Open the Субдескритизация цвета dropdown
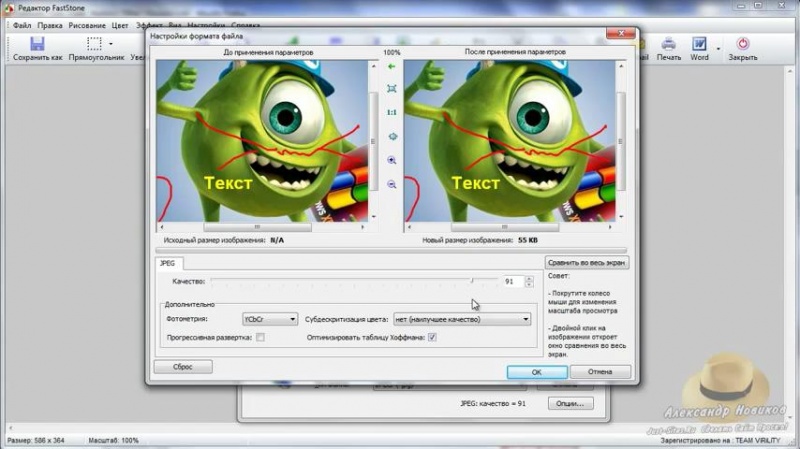The image size is (800, 449). (462, 319)
